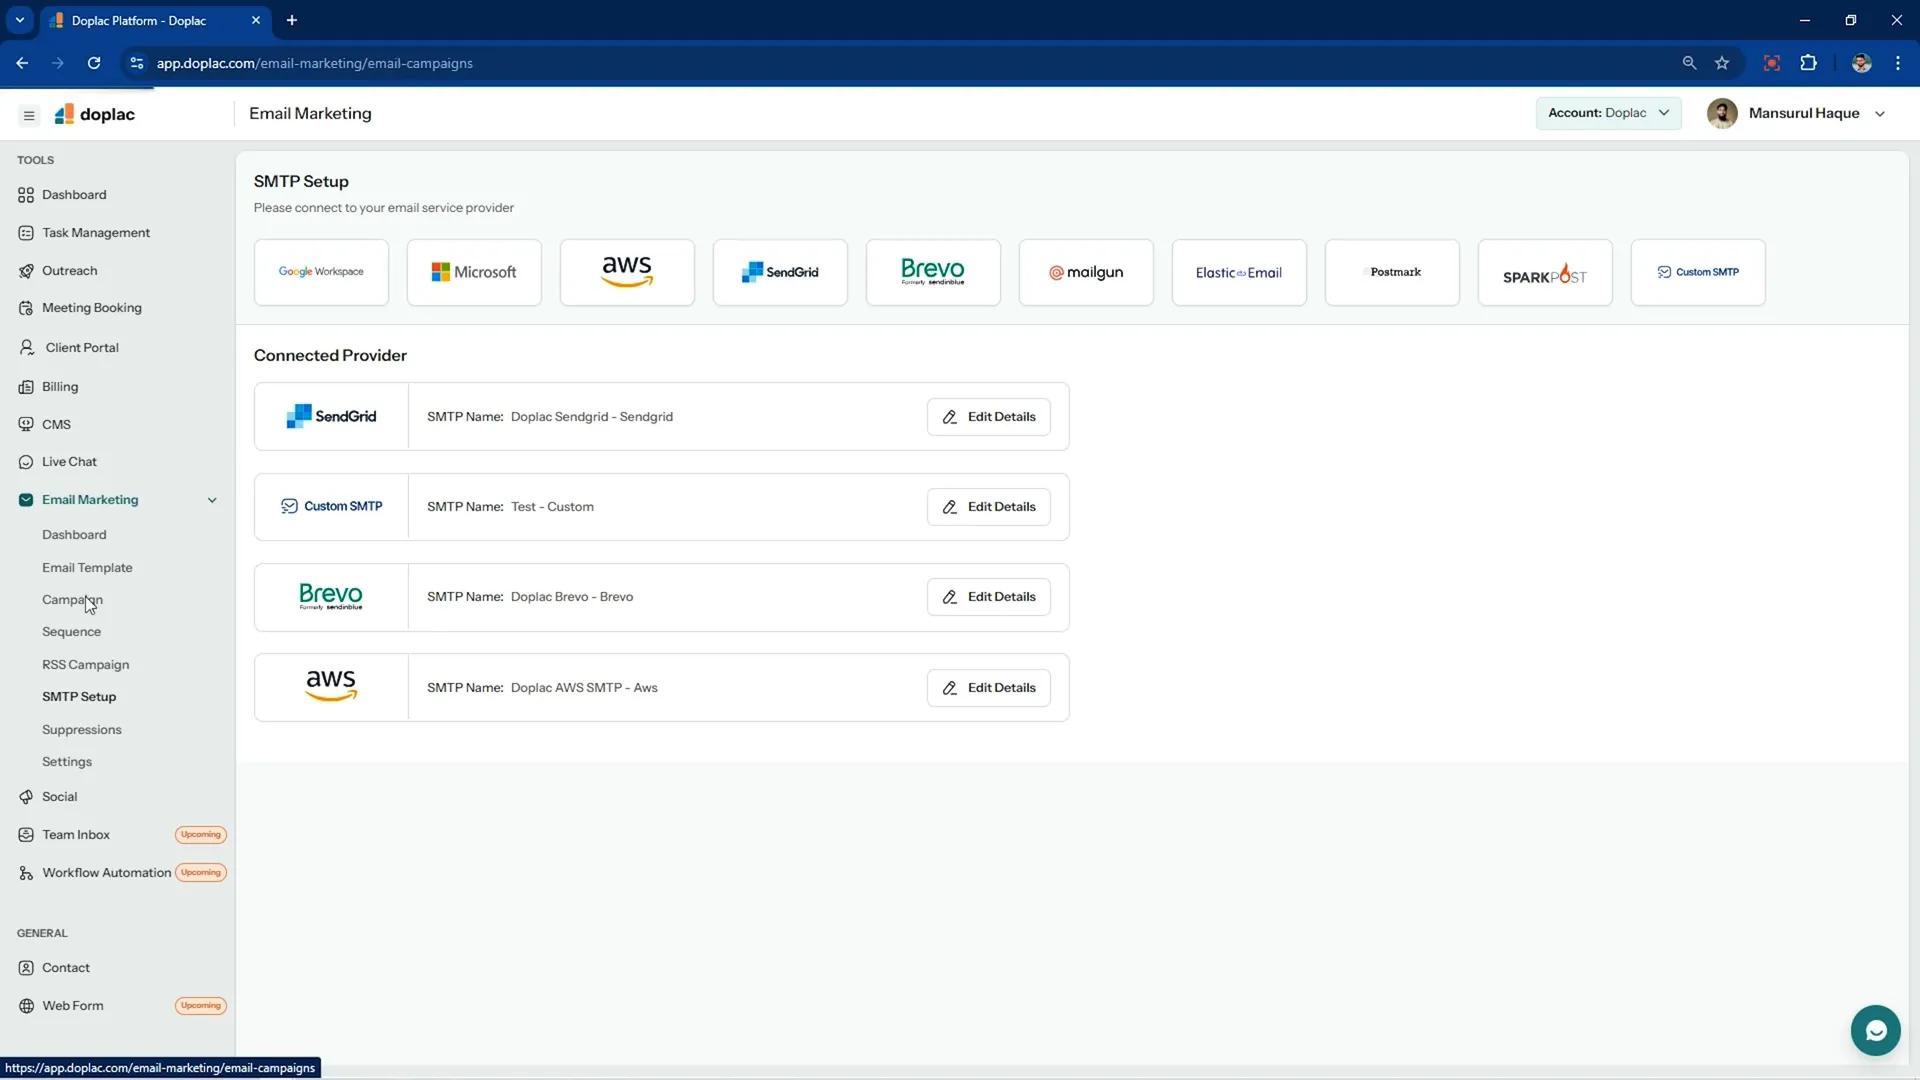Open the Account: Doplac dropdown
The width and height of the screenshot is (1920, 1080).
[x=1608, y=113]
